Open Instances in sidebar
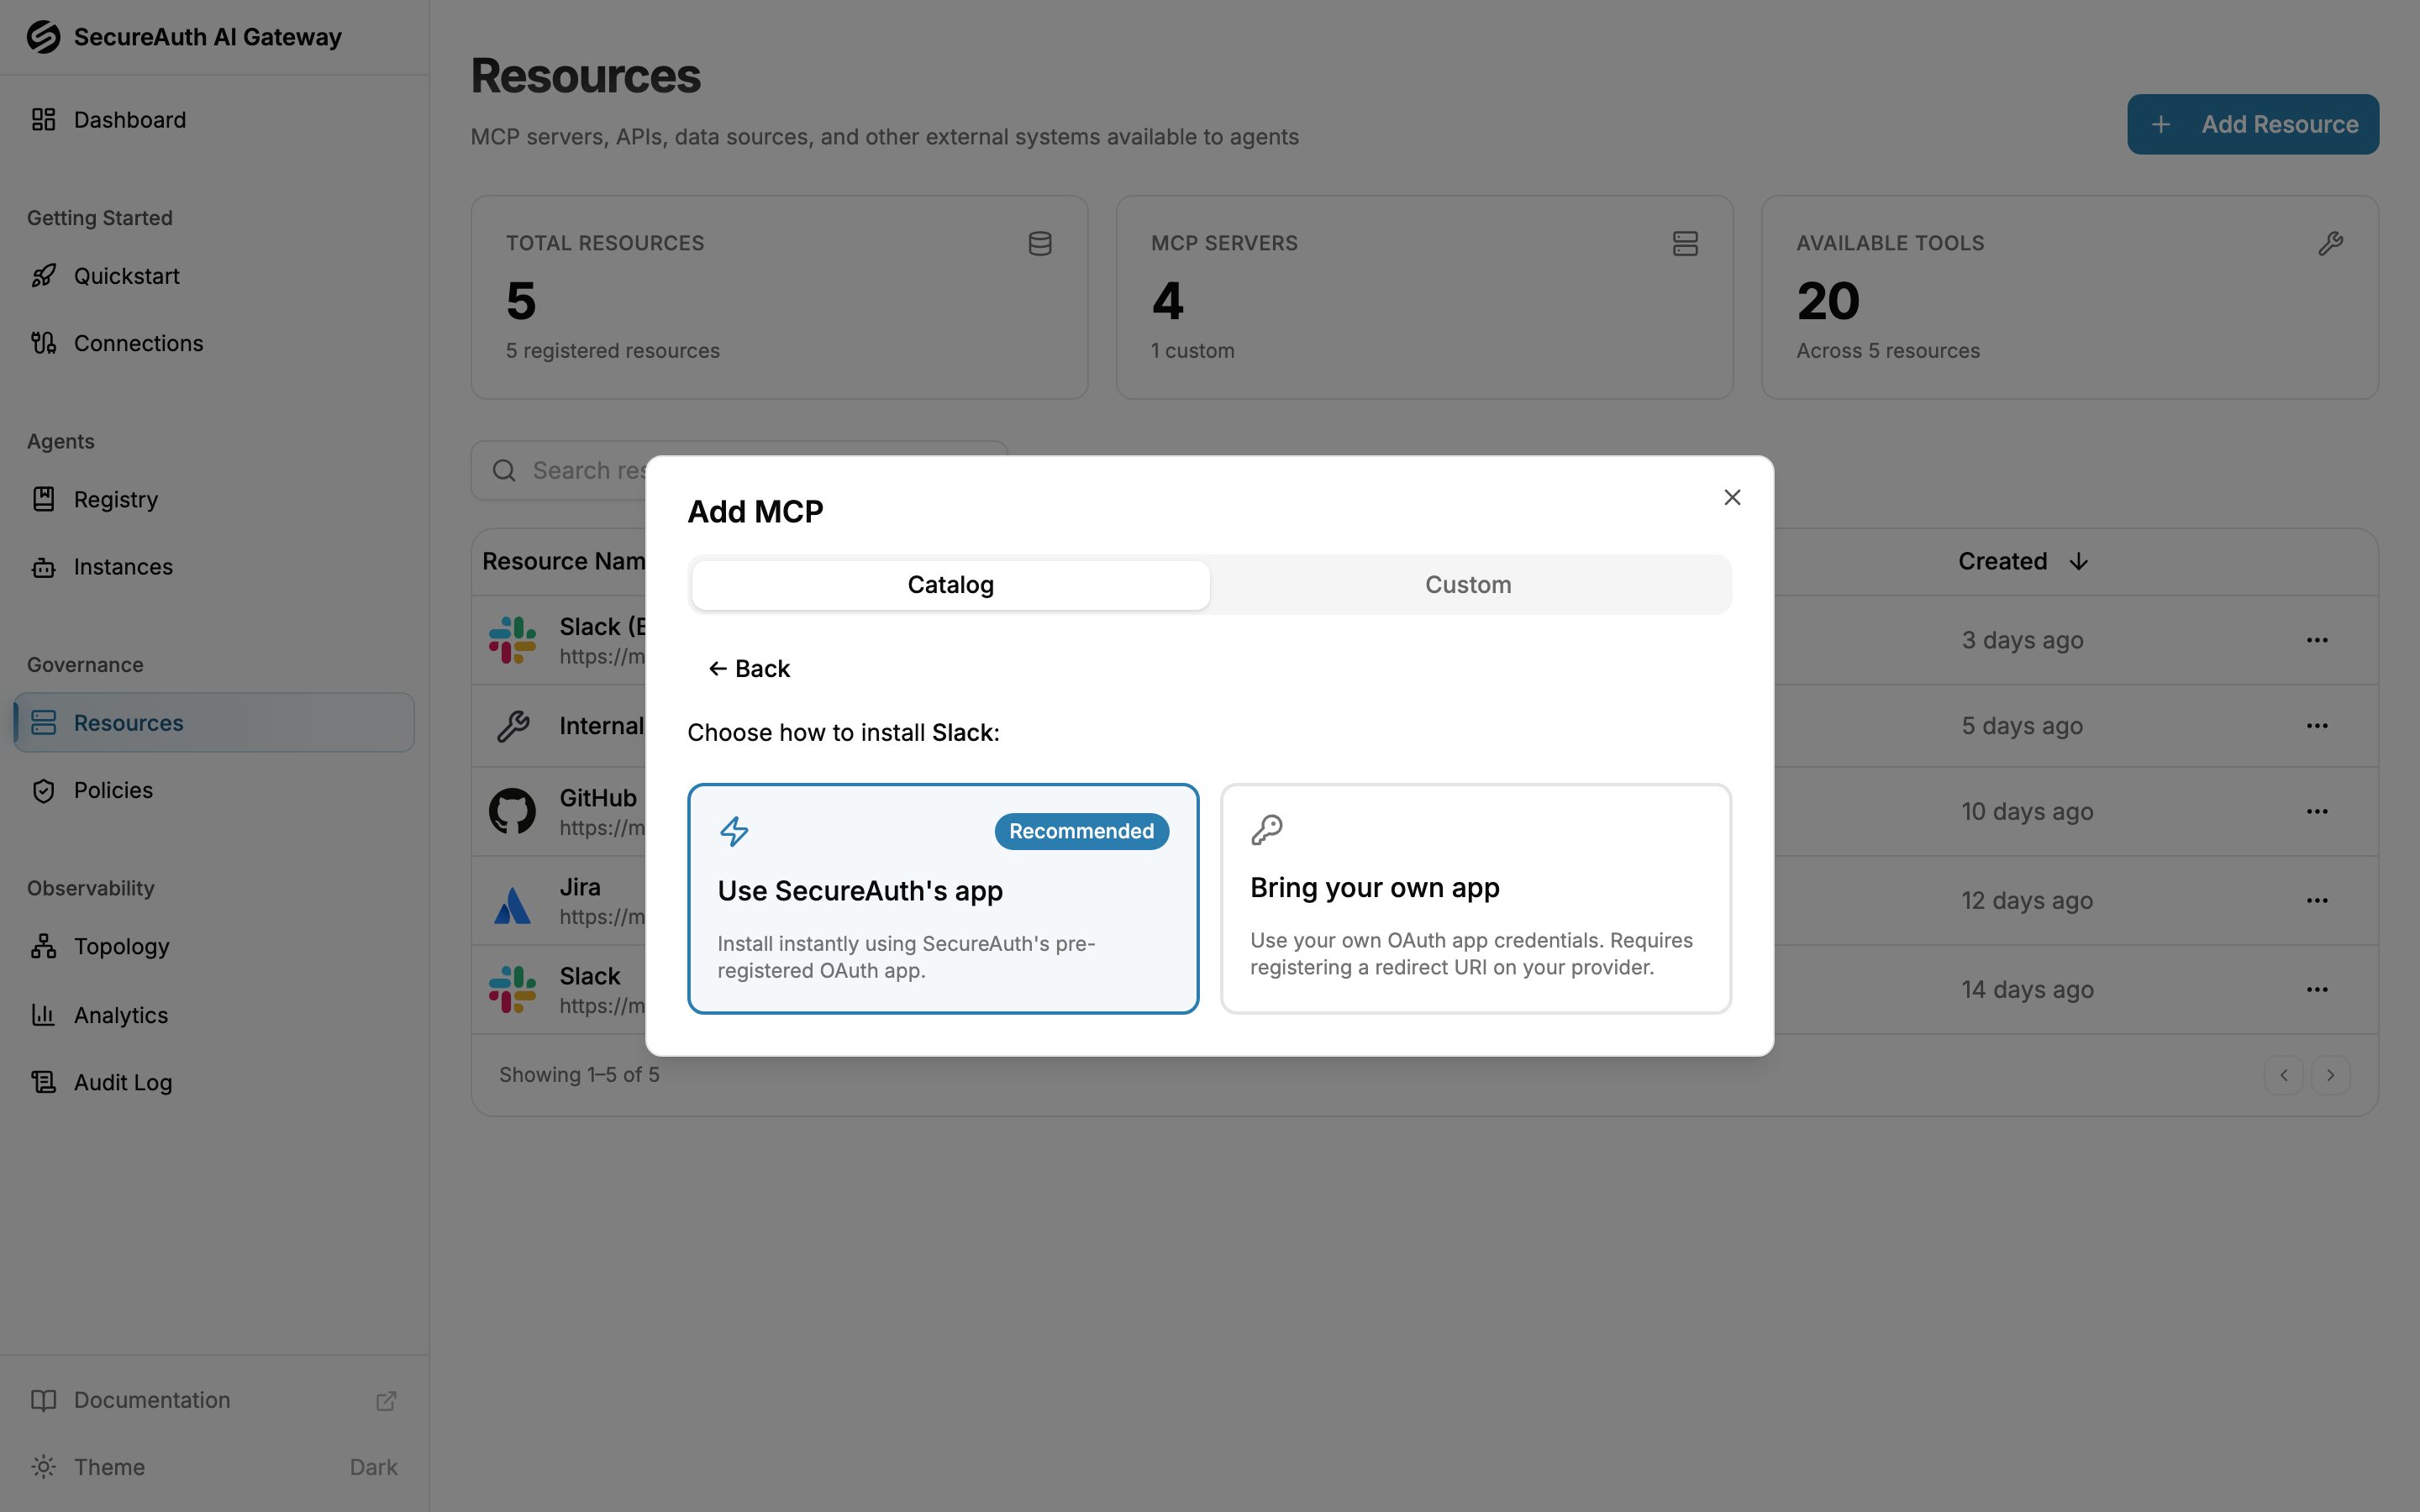Image resolution: width=2420 pixels, height=1512 pixels. pyautogui.click(x=214, y=567)
